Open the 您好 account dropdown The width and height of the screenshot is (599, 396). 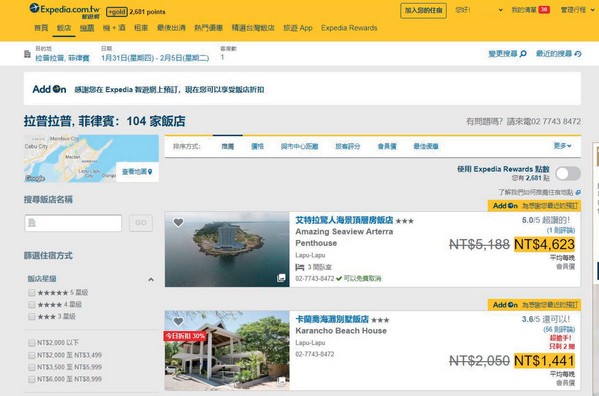479,10
